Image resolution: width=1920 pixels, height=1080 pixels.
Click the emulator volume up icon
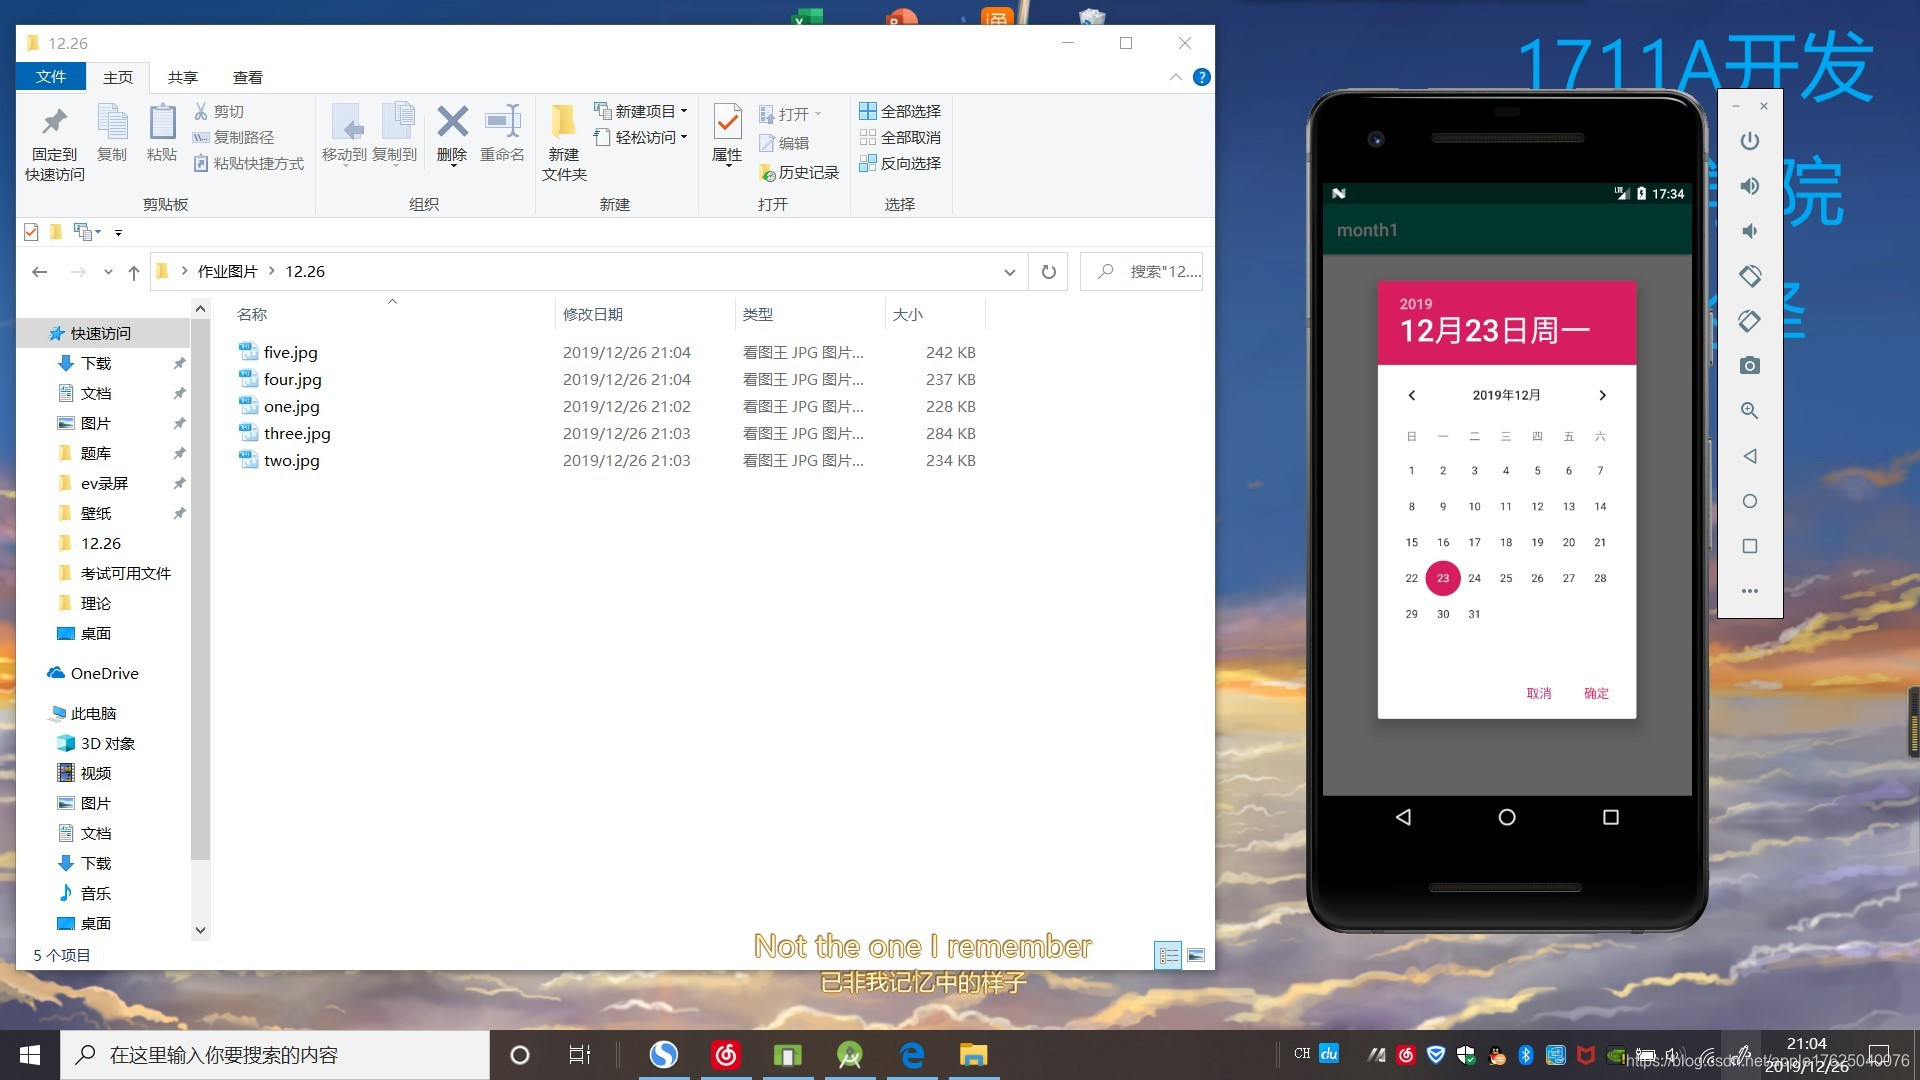tap(1749, 186)
